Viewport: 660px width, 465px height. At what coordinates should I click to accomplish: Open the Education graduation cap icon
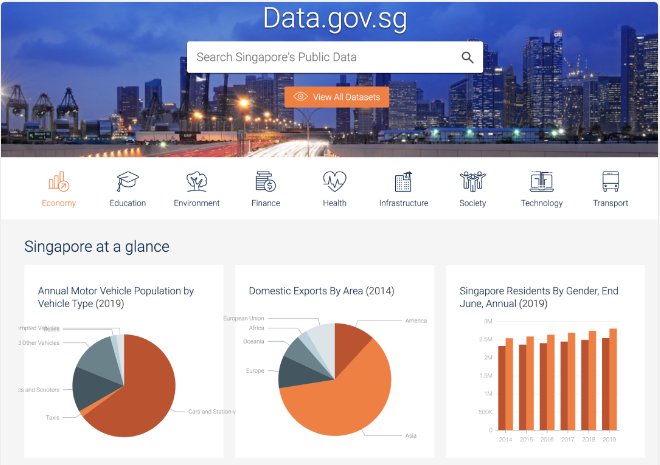pyautogui.click(x=128, y=181)
